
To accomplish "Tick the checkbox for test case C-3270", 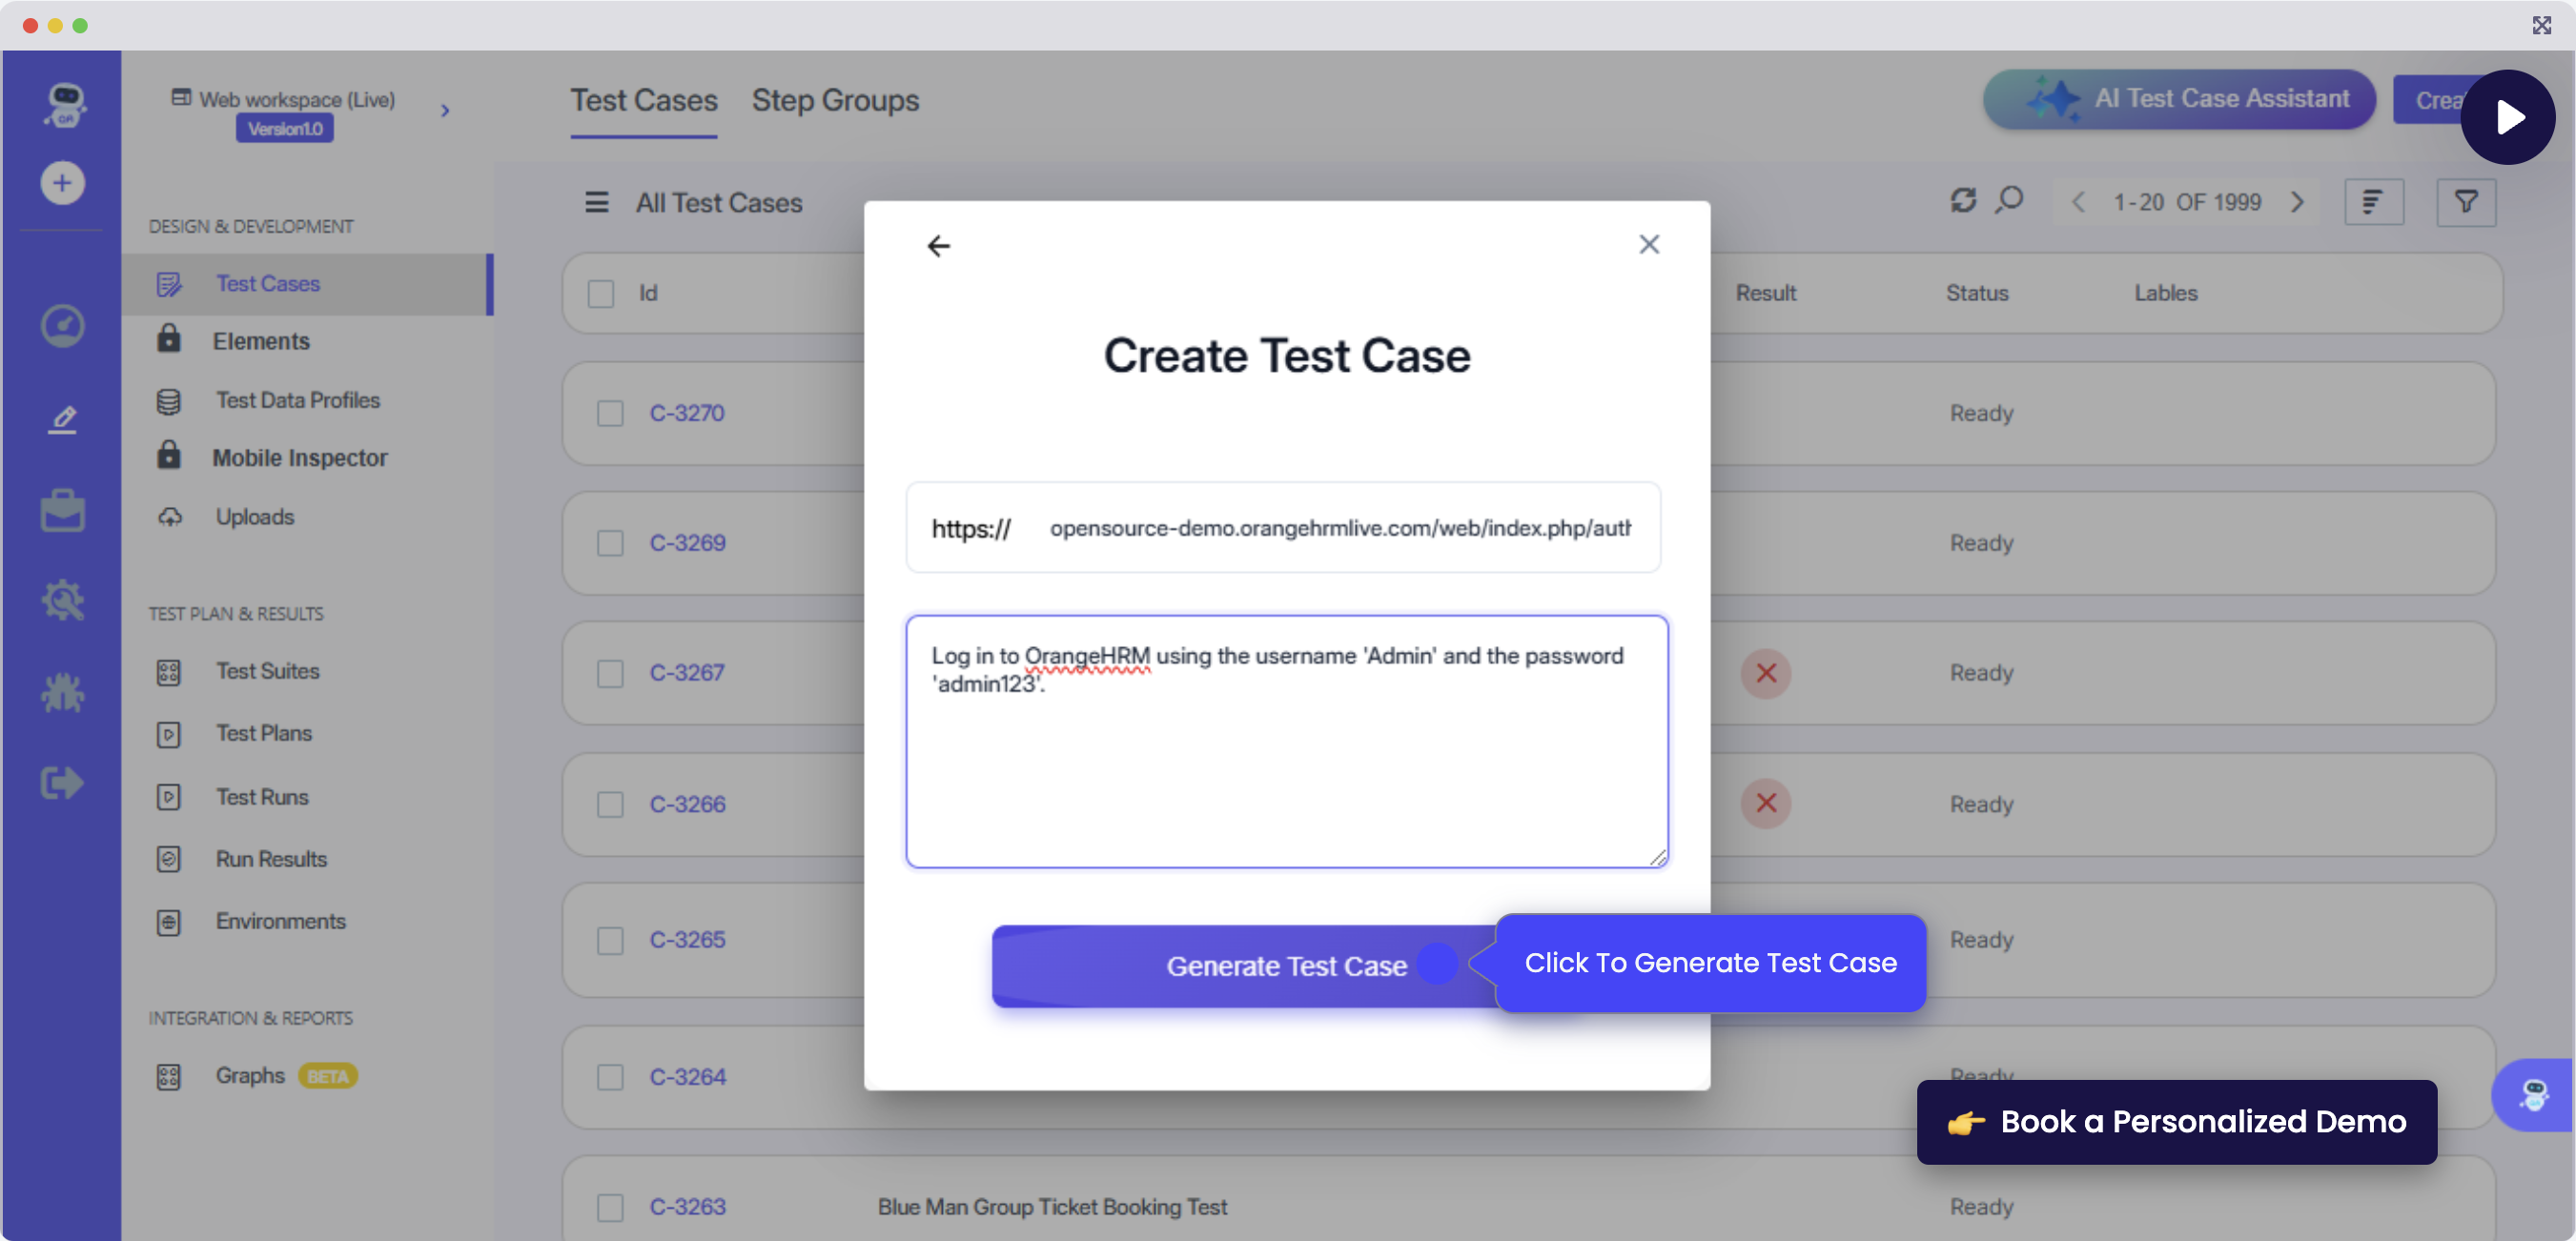I will (x=610, y=413).
